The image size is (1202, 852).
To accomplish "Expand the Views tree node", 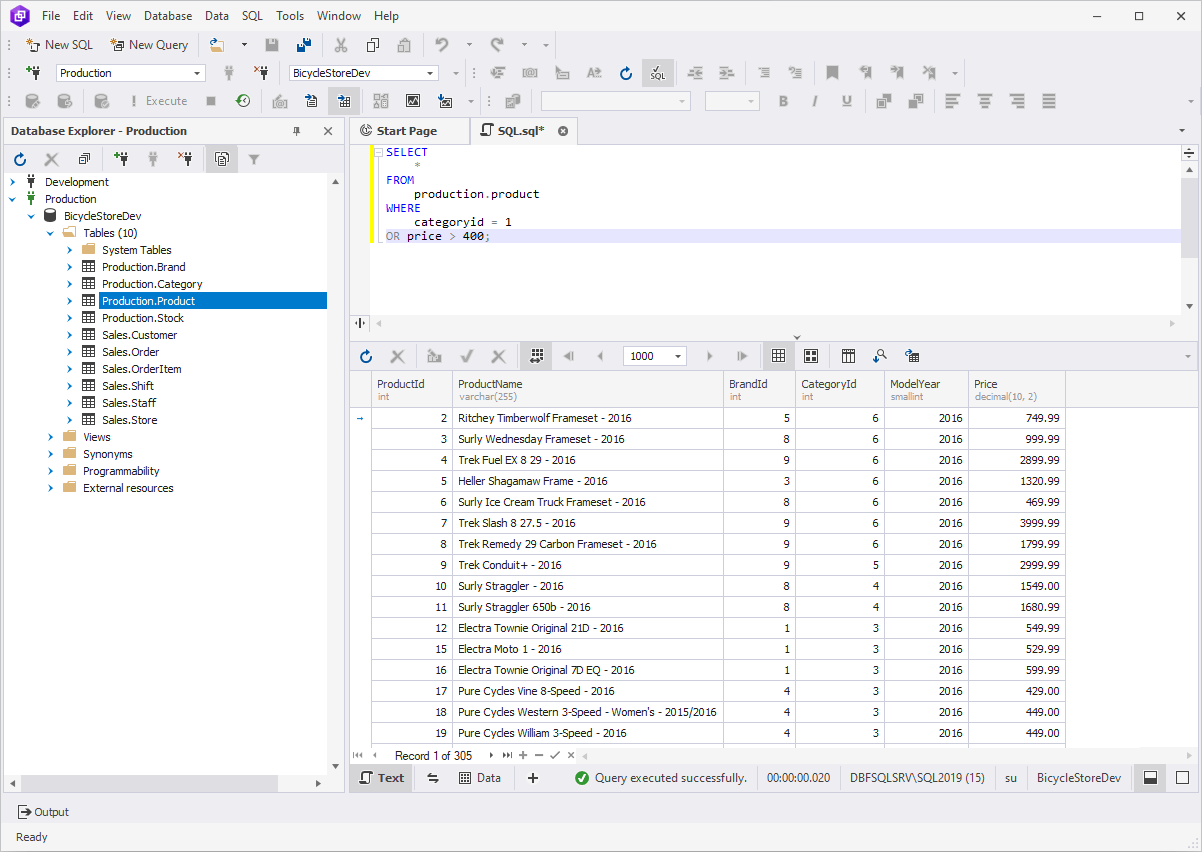I will pyautogui.click(x=49, y=436).
